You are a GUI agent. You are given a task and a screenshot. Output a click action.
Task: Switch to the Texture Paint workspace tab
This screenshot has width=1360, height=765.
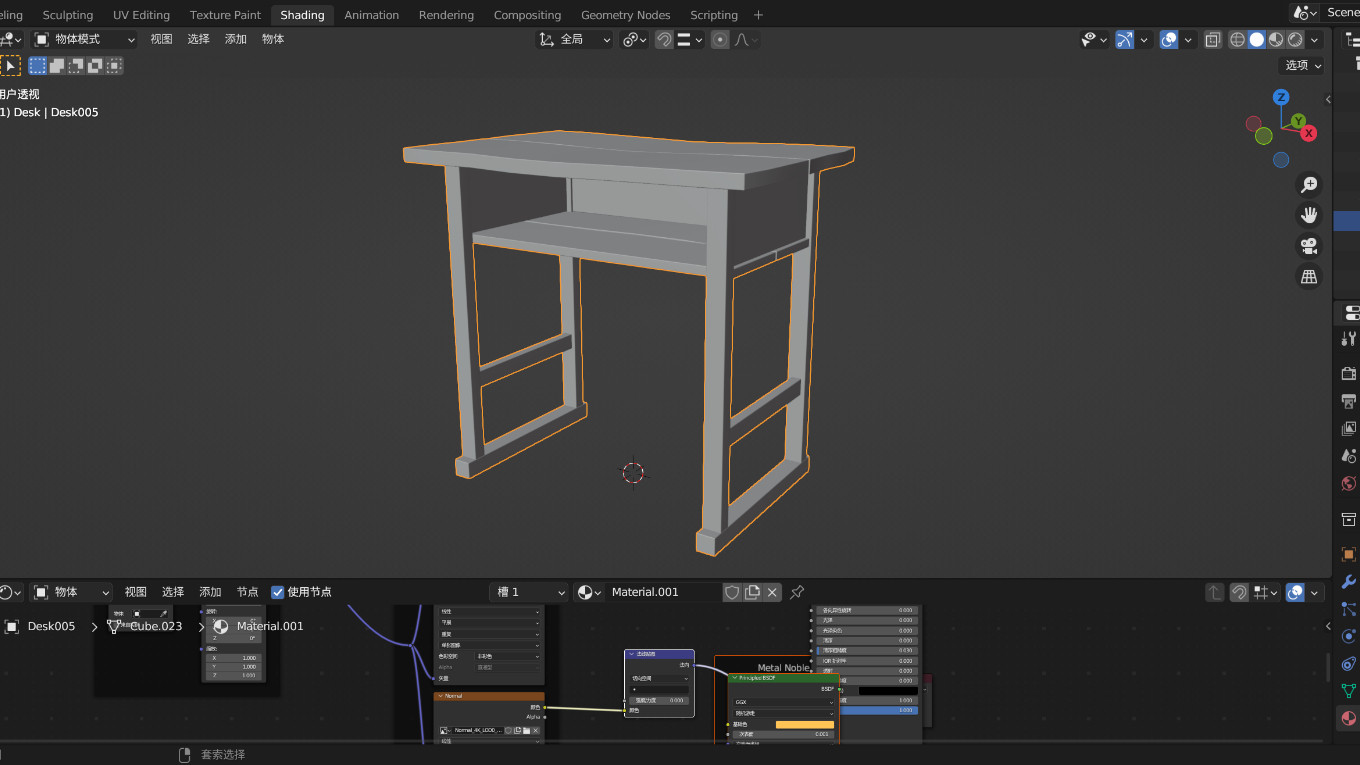click(225, 15)
